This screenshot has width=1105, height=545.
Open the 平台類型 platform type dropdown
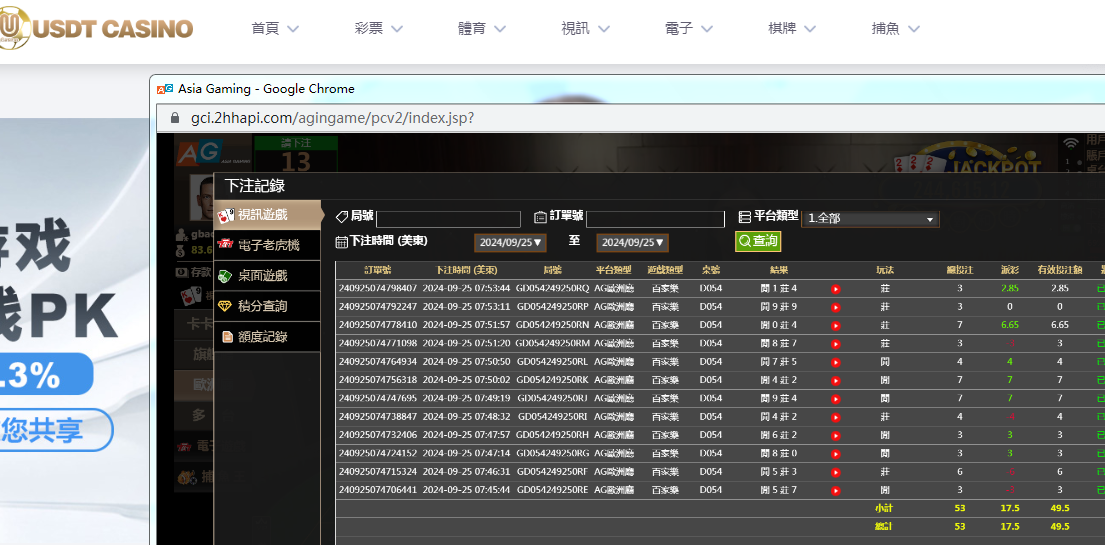point(870,219)
